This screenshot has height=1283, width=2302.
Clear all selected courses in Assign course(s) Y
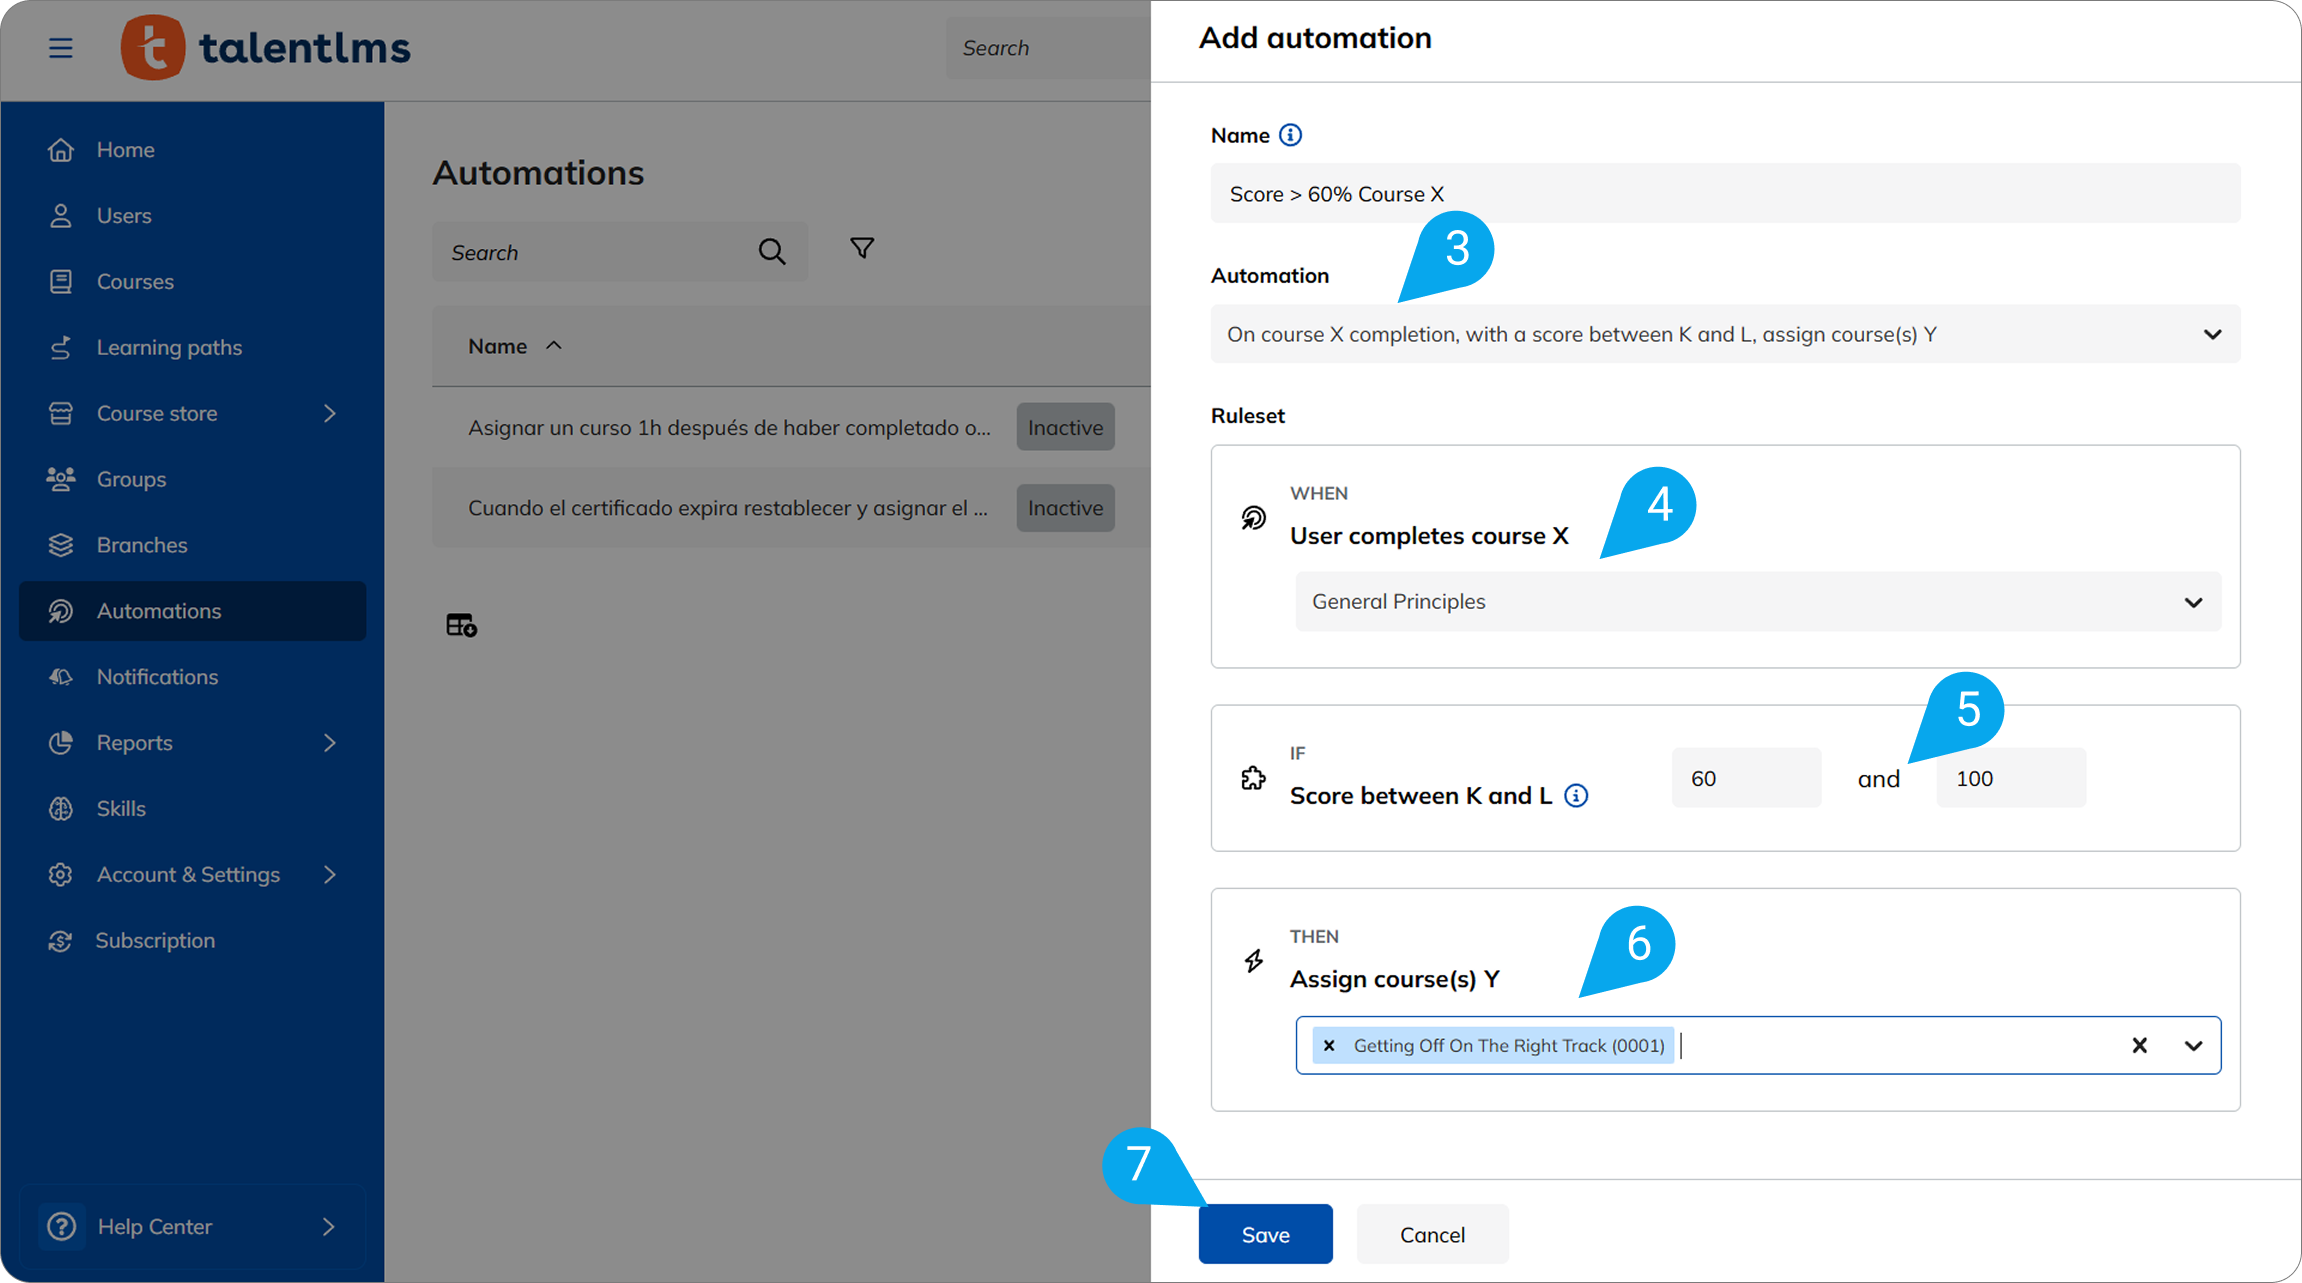(x=2139, y=1046)
